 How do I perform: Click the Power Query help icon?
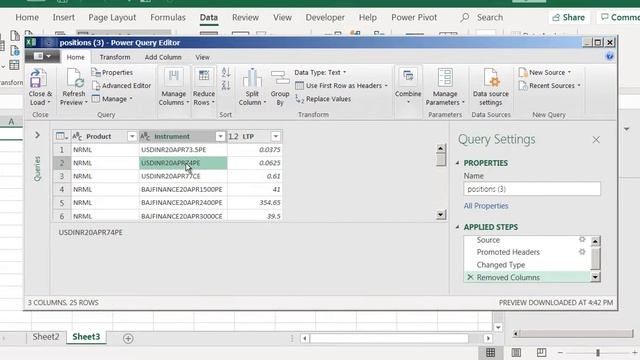pyautogui.click(x=610, y=57)
